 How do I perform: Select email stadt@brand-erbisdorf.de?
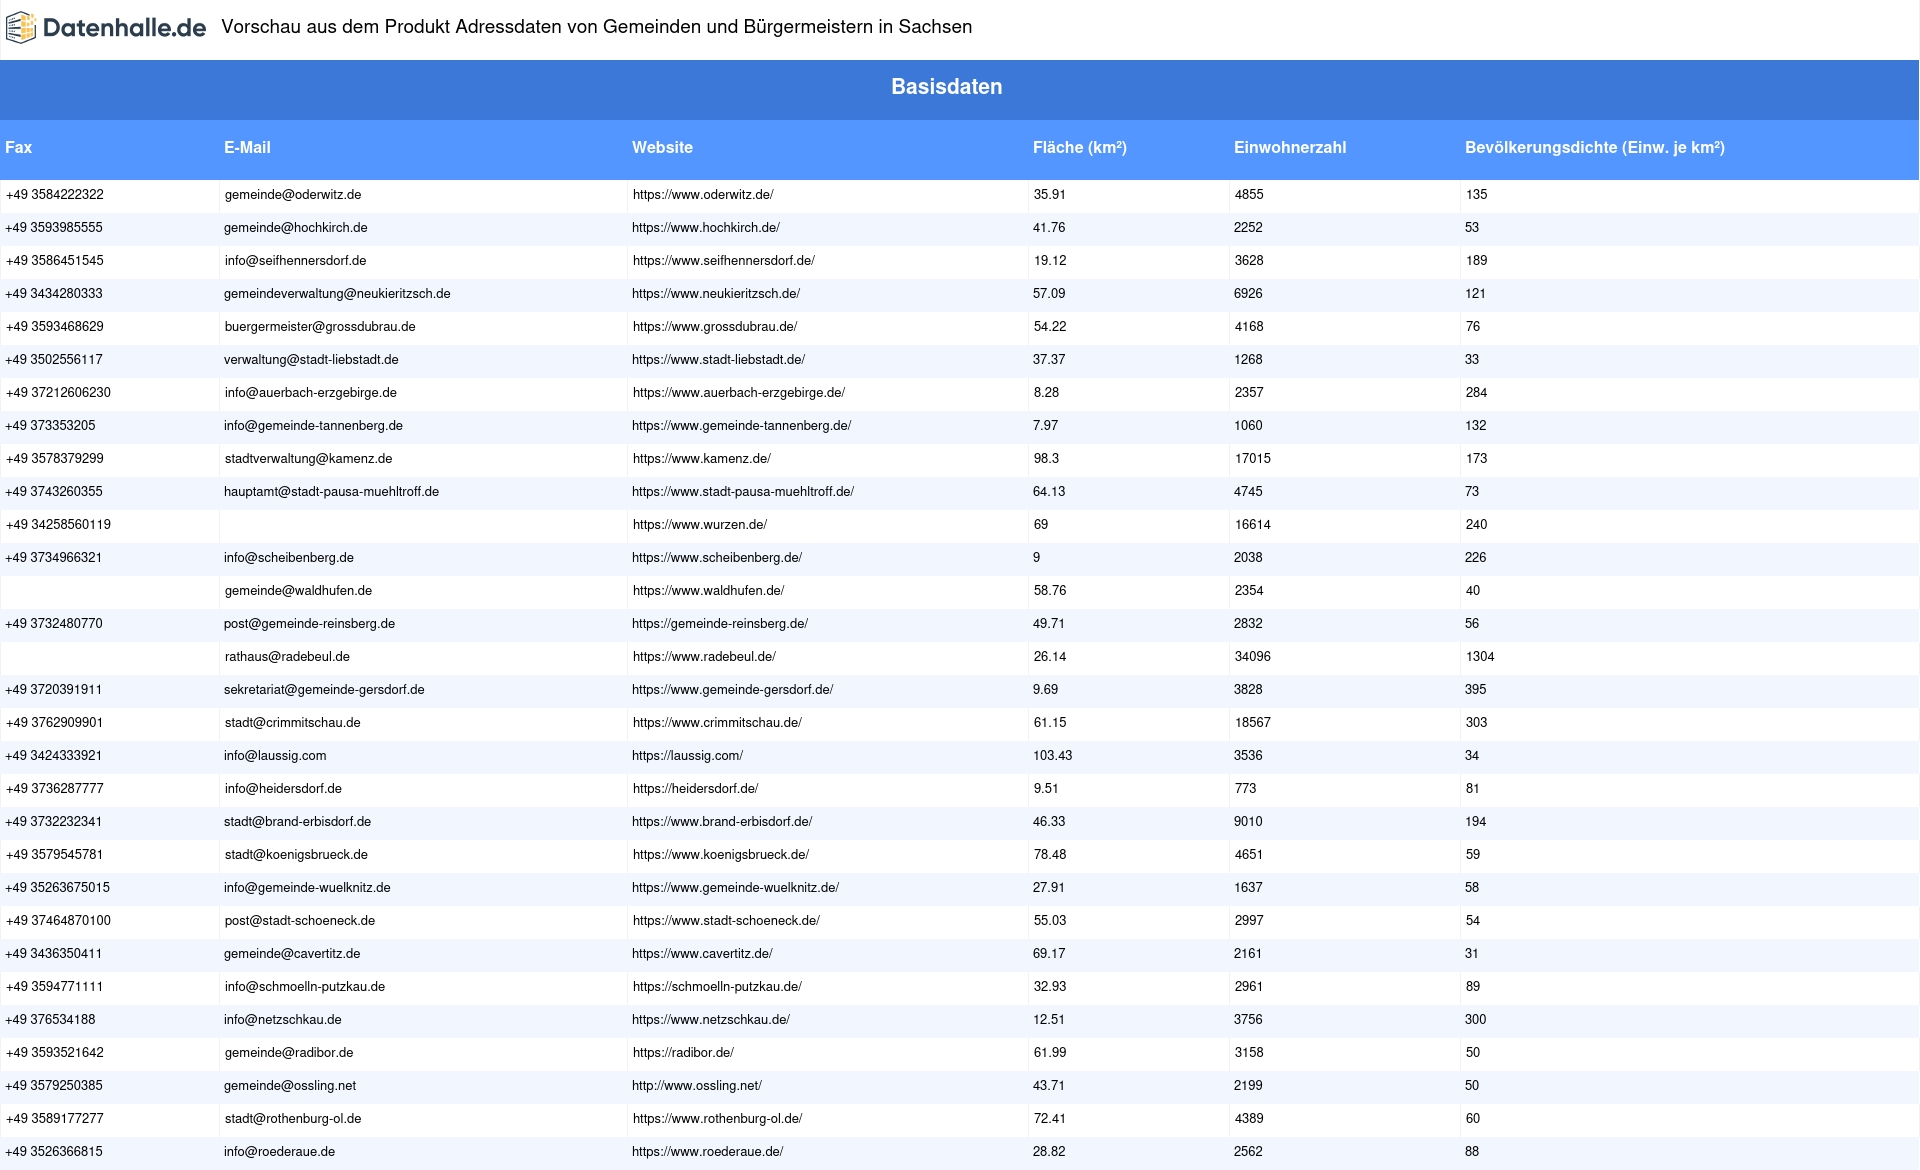[x=298, y=822]
